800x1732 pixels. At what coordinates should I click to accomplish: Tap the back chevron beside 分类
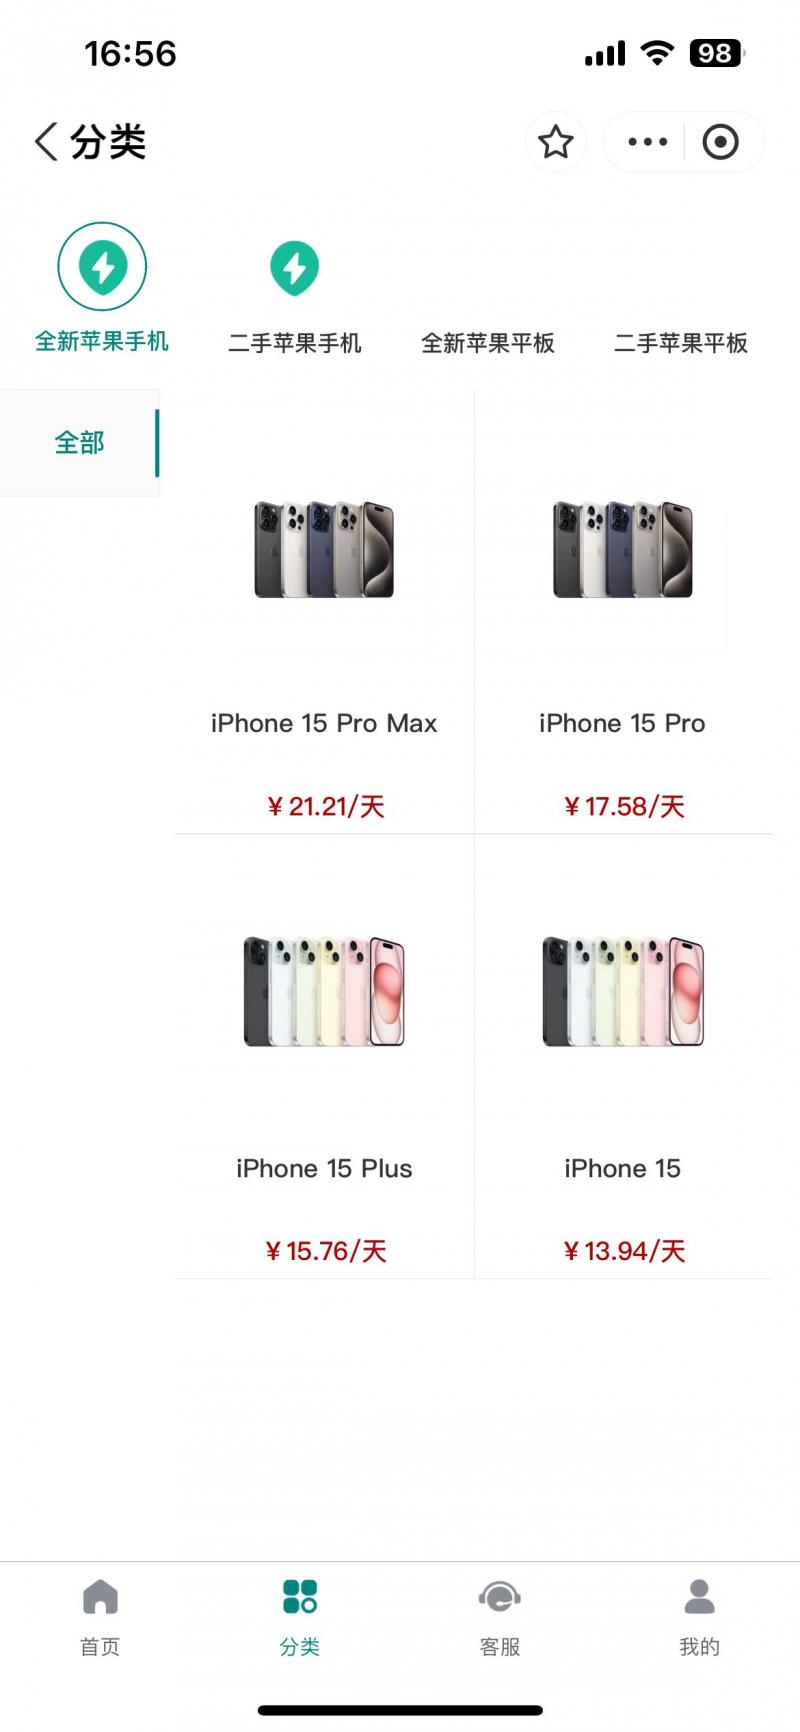pos(46,142)
